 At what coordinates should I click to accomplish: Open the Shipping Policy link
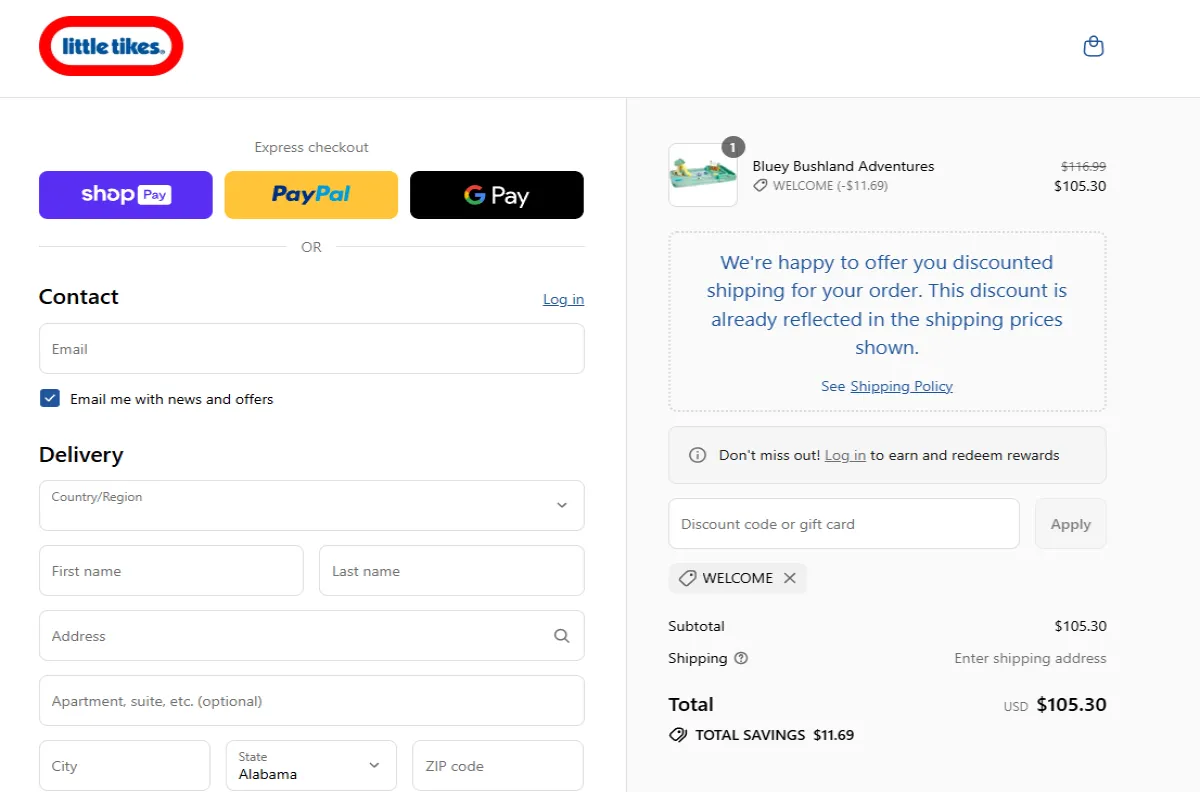tap(901, 386)
